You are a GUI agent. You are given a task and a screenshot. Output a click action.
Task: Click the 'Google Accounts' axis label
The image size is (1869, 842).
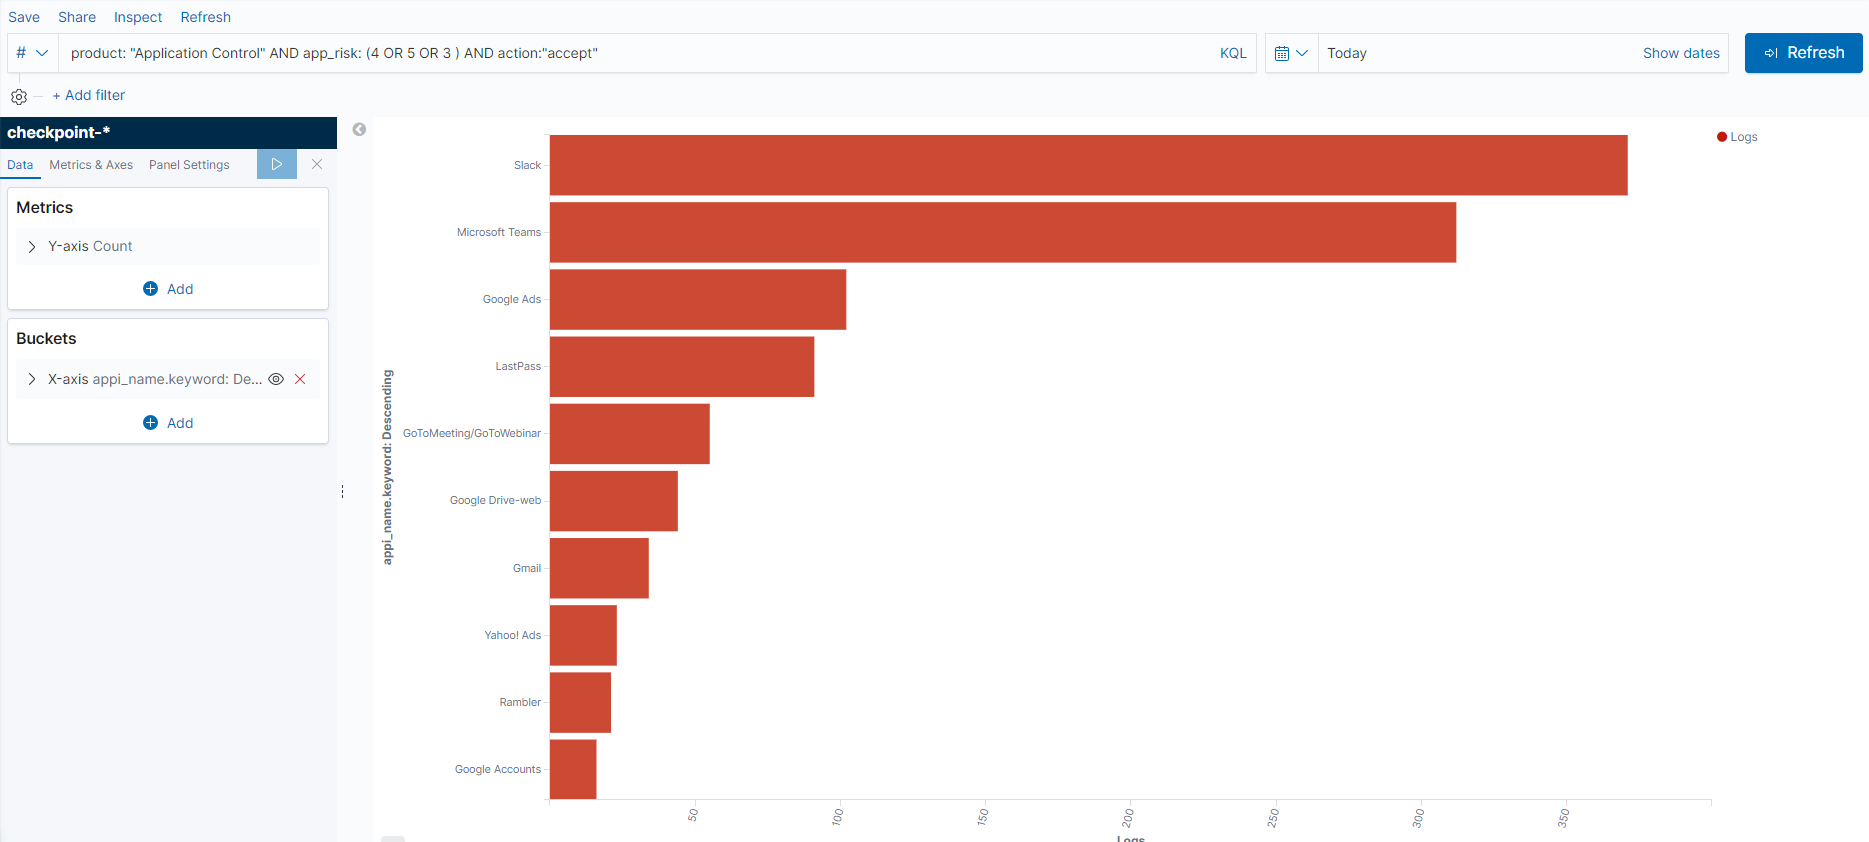[x=498, y=769]
